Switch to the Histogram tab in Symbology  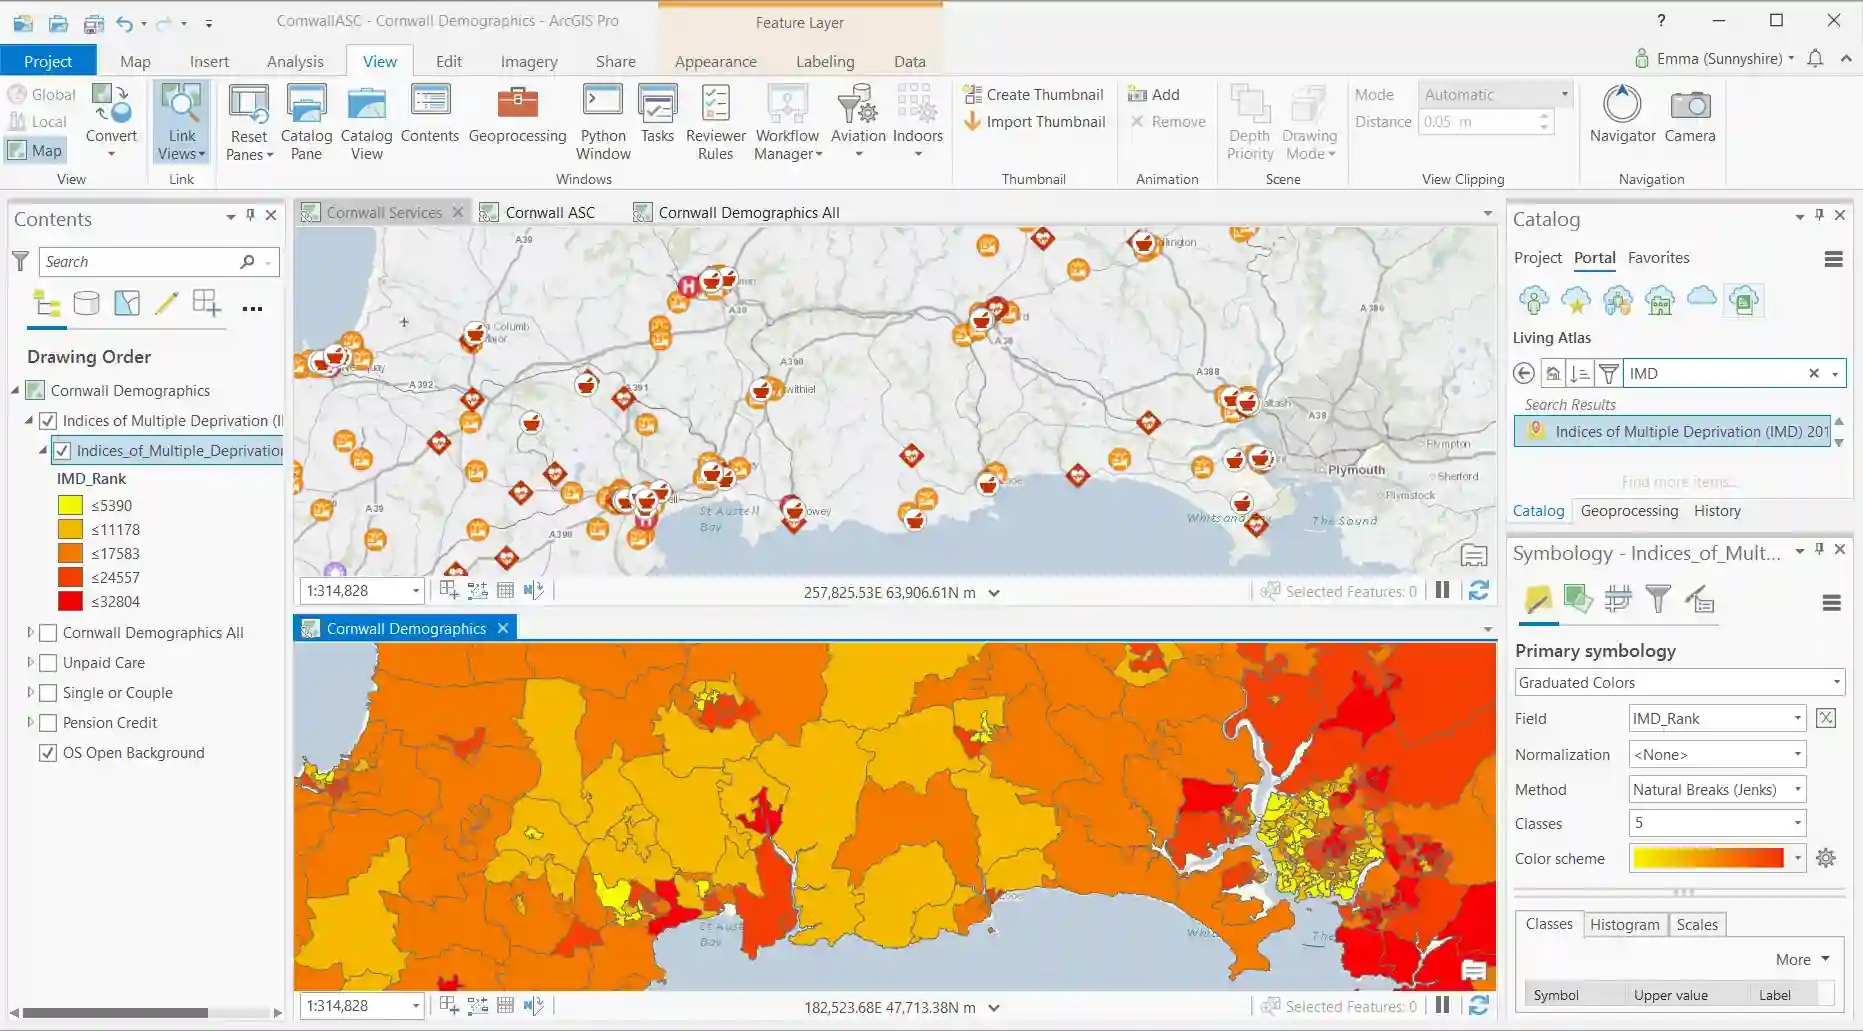pyautogui.click(x=1624, y=924)
